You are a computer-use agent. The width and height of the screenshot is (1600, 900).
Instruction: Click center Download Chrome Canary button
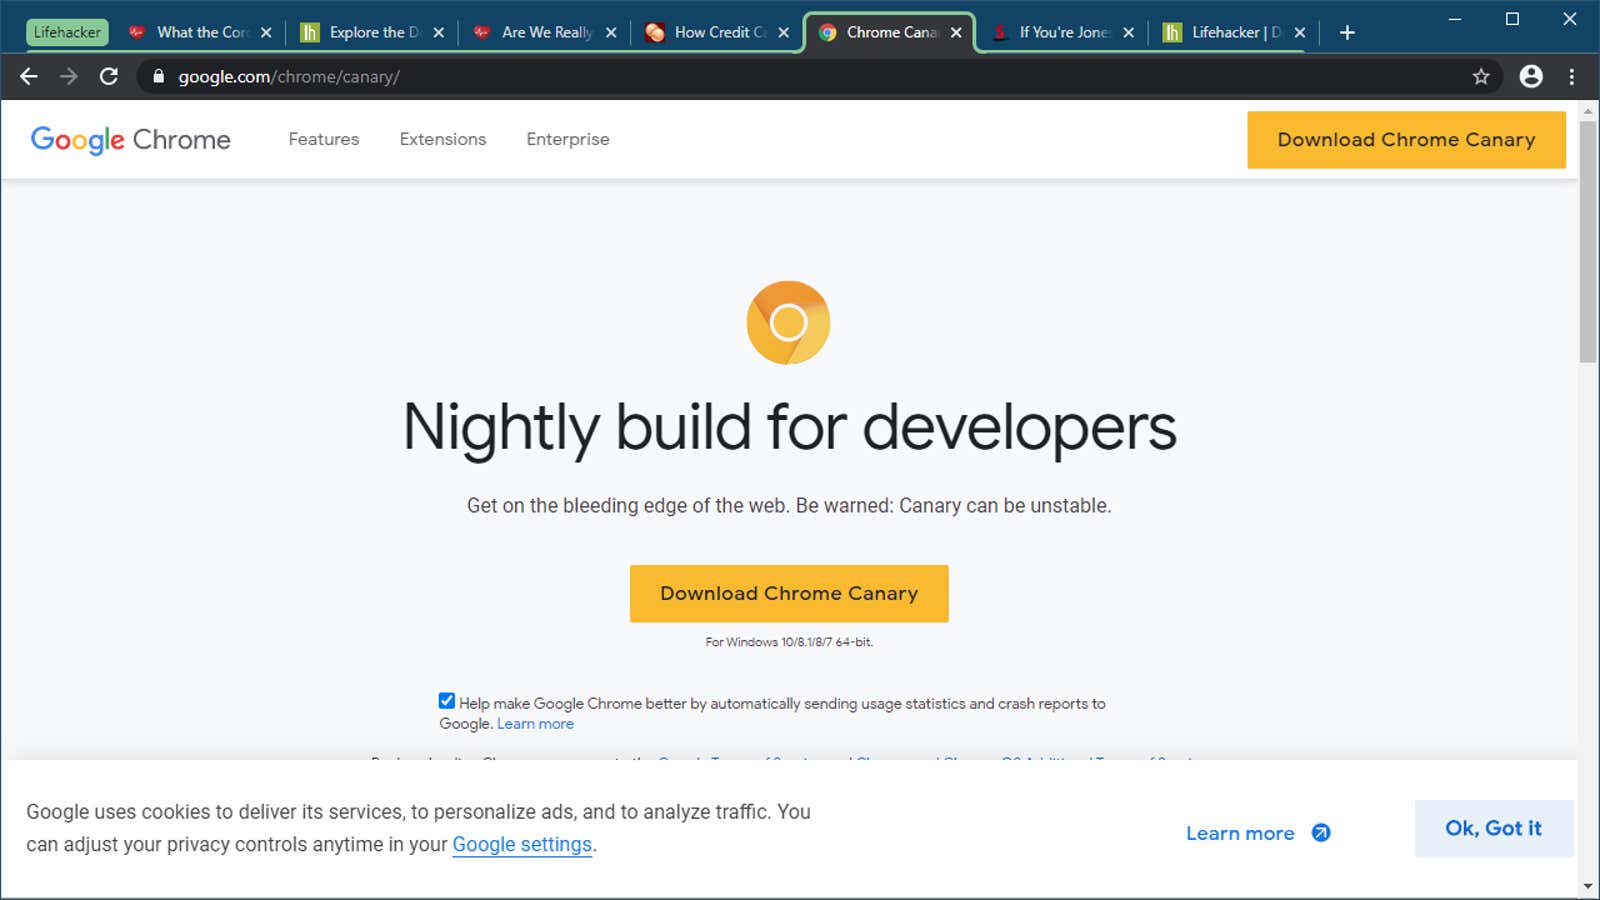[789, 593]
